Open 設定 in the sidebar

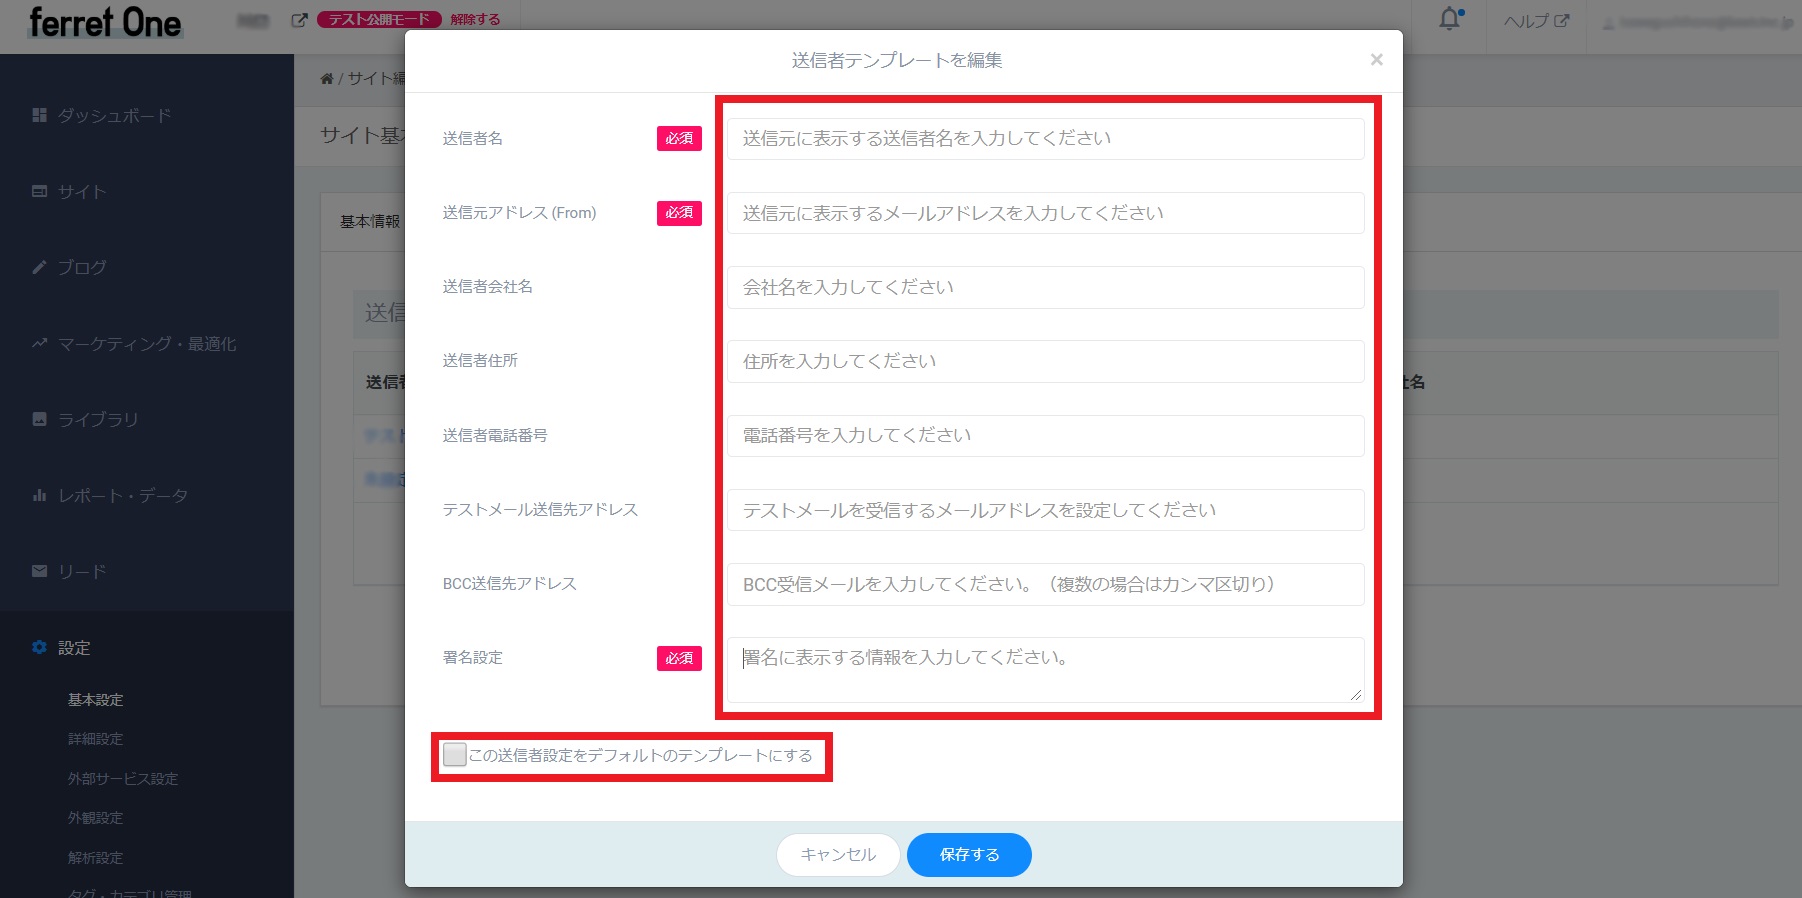[74, 648]
